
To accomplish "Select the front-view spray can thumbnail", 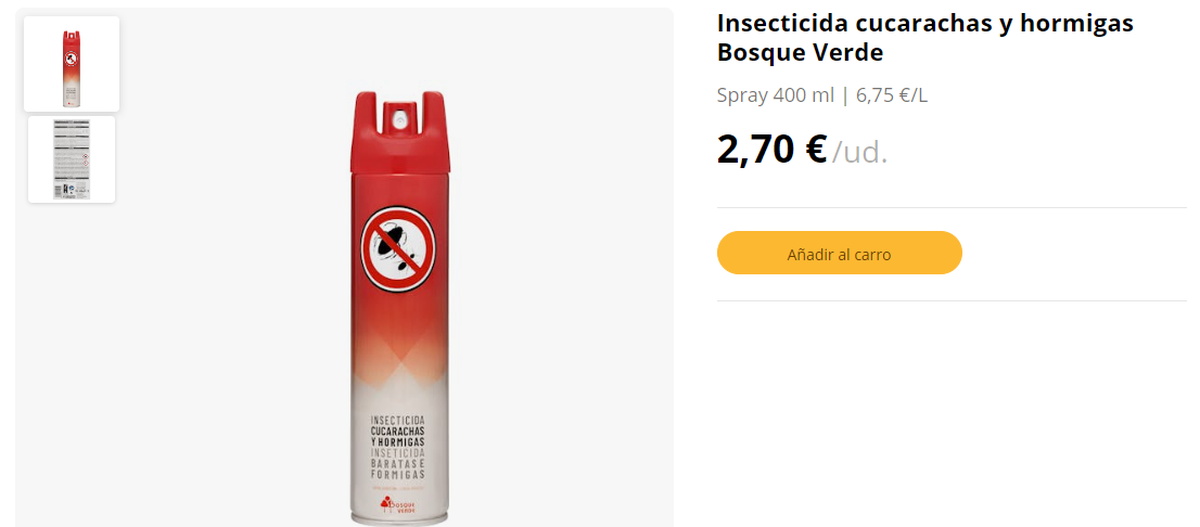I will (x=71, y=64).
